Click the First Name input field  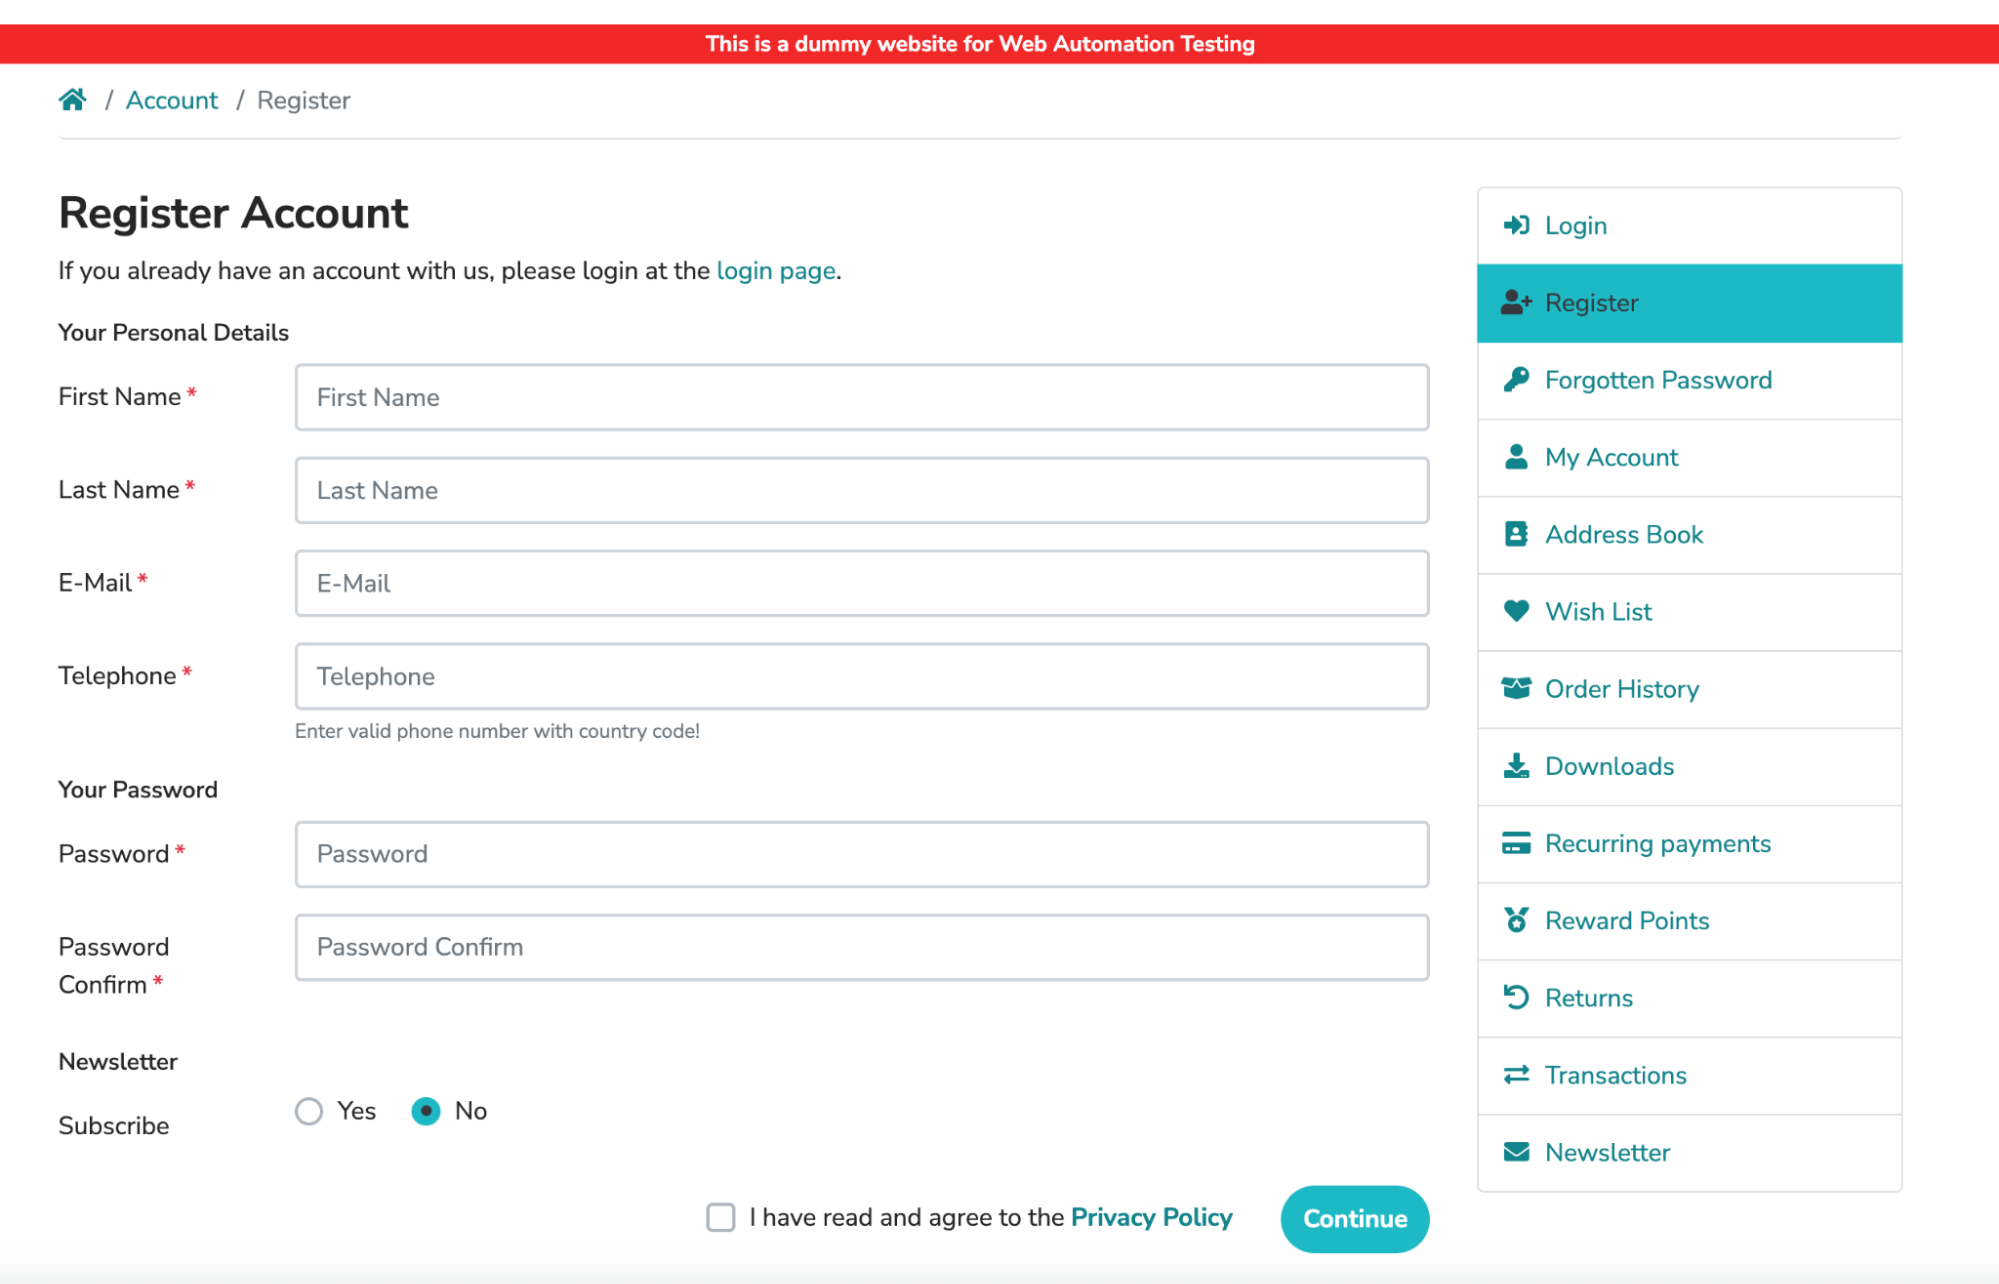point(861,396)
